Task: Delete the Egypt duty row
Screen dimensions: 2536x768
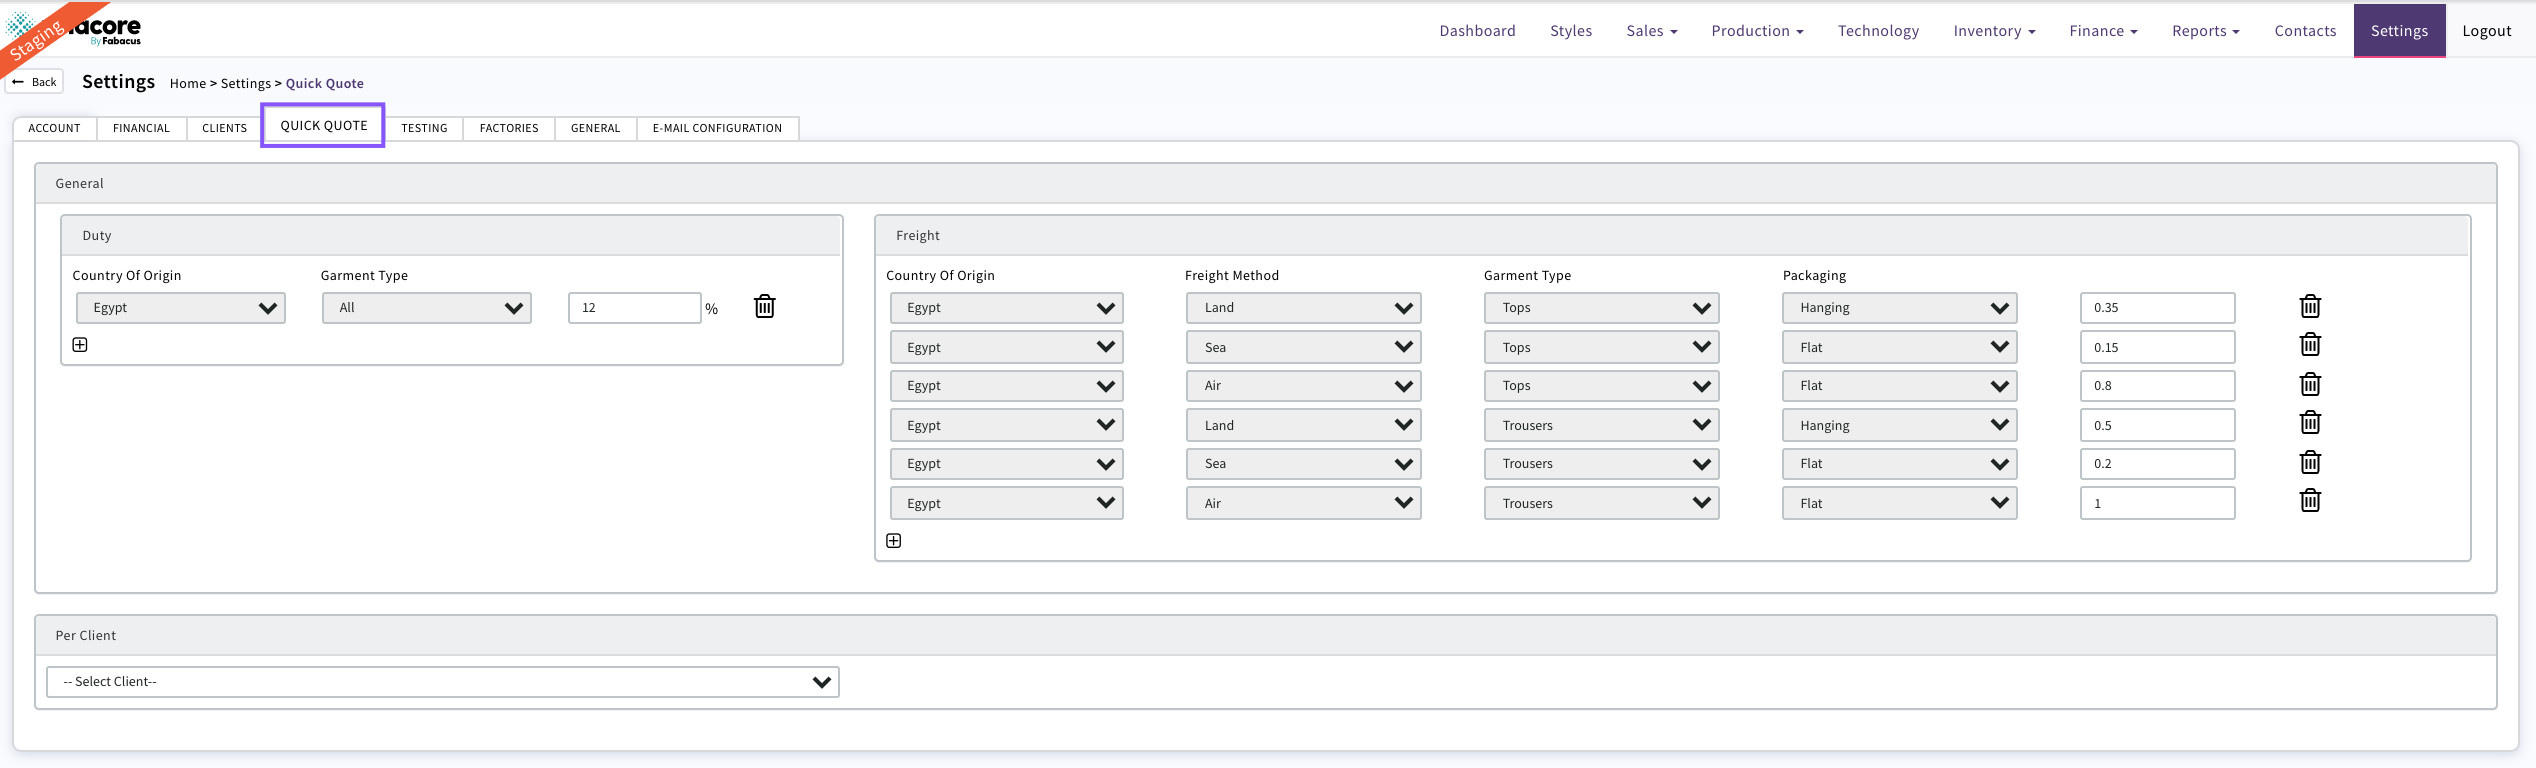Action: [x=764, y=307]
